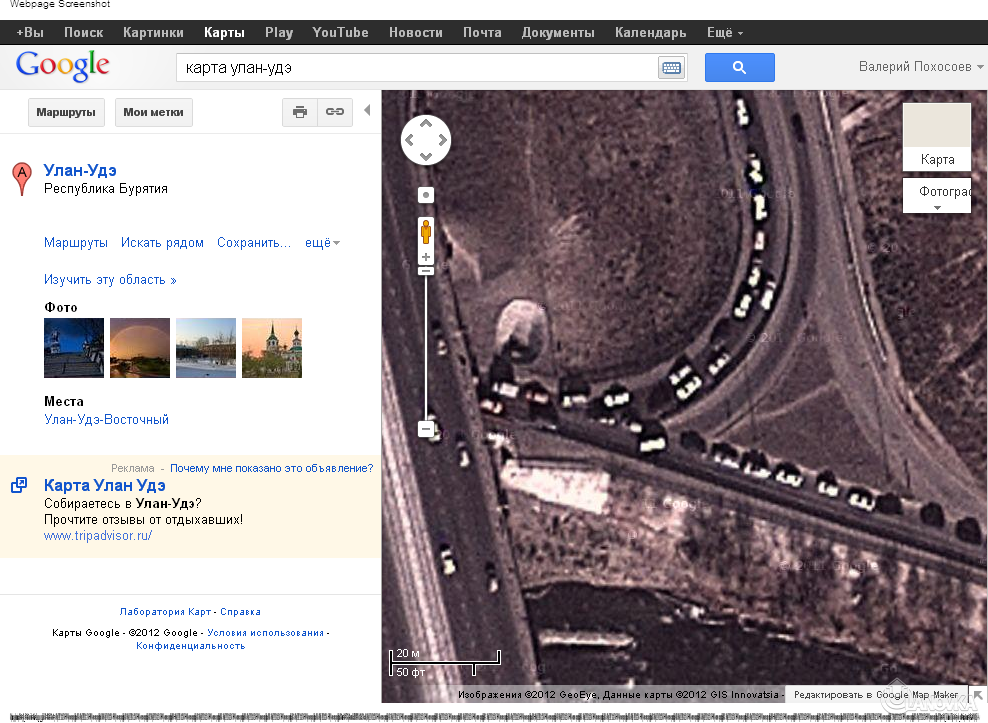Viewport: 988px width, 723px height.
Task: Open the church photo thumbnail
Action: click(x=271, y=348)
